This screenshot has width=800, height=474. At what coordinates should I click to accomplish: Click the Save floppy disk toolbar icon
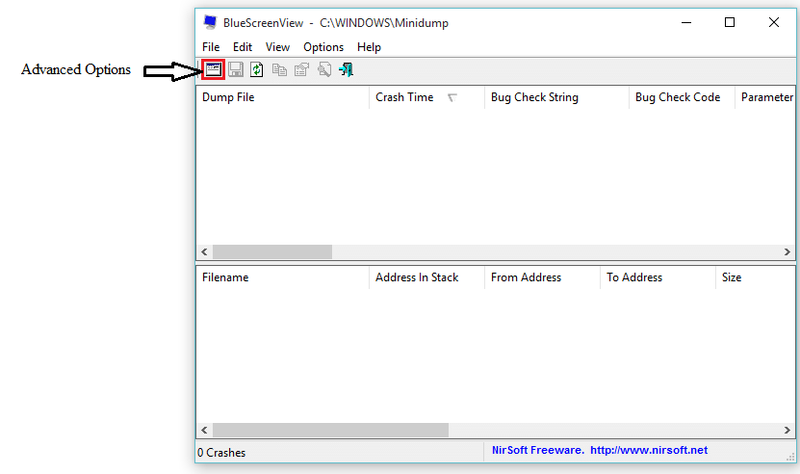(235, 69)
